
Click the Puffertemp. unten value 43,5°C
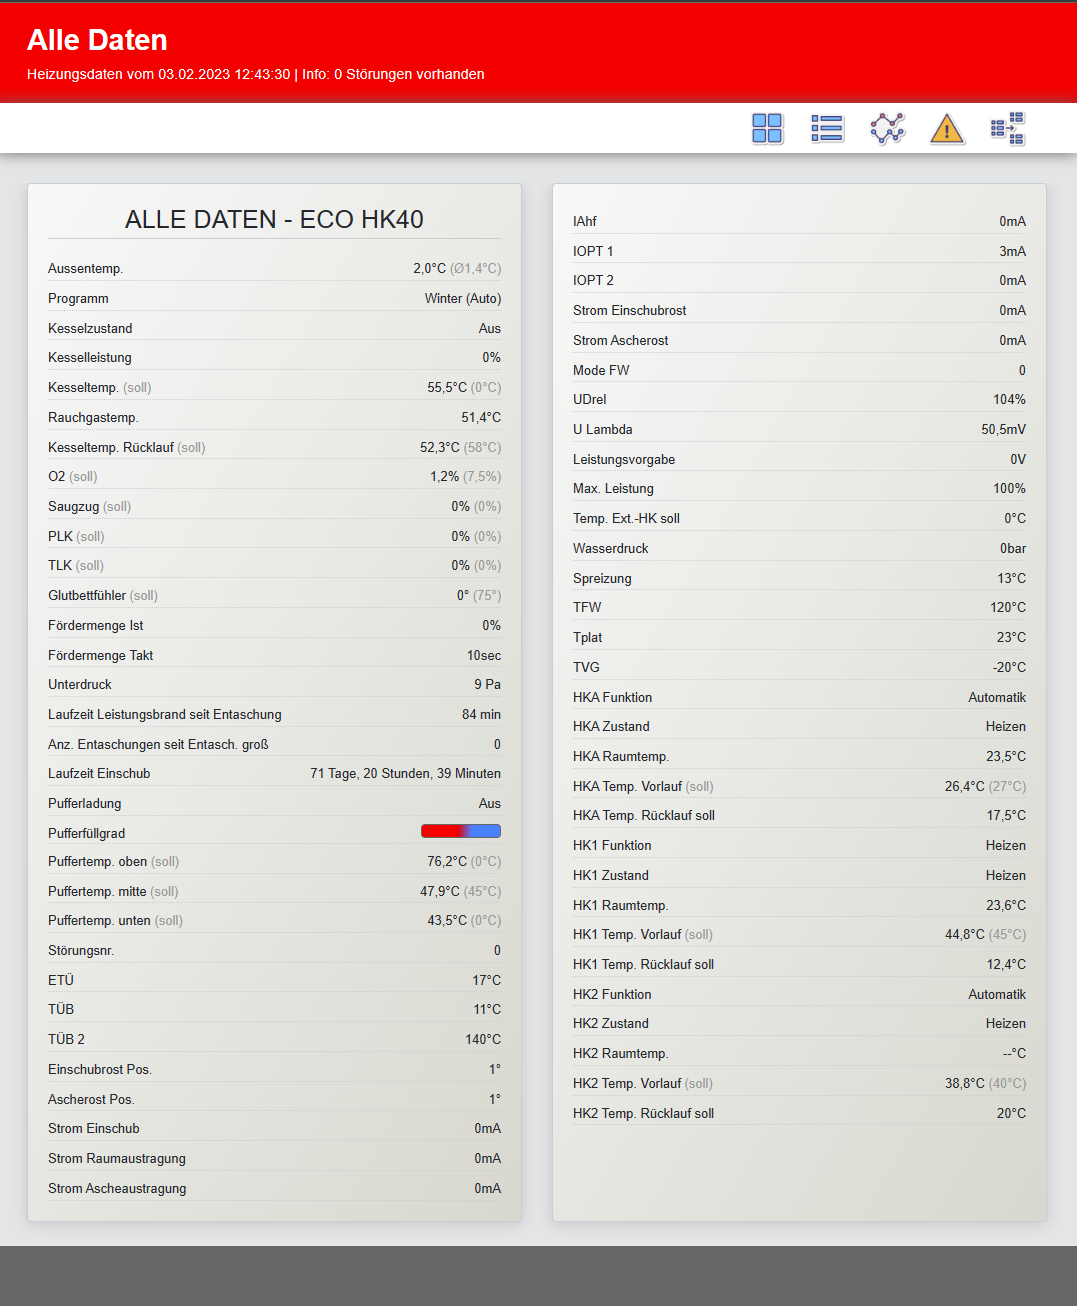pyautogui.click(x=447, y=920)
